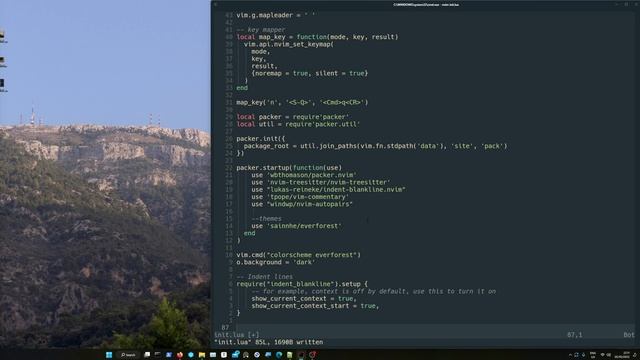
Task: Click 'show_current_context = true,' line
Action: [x=304, y=298]
